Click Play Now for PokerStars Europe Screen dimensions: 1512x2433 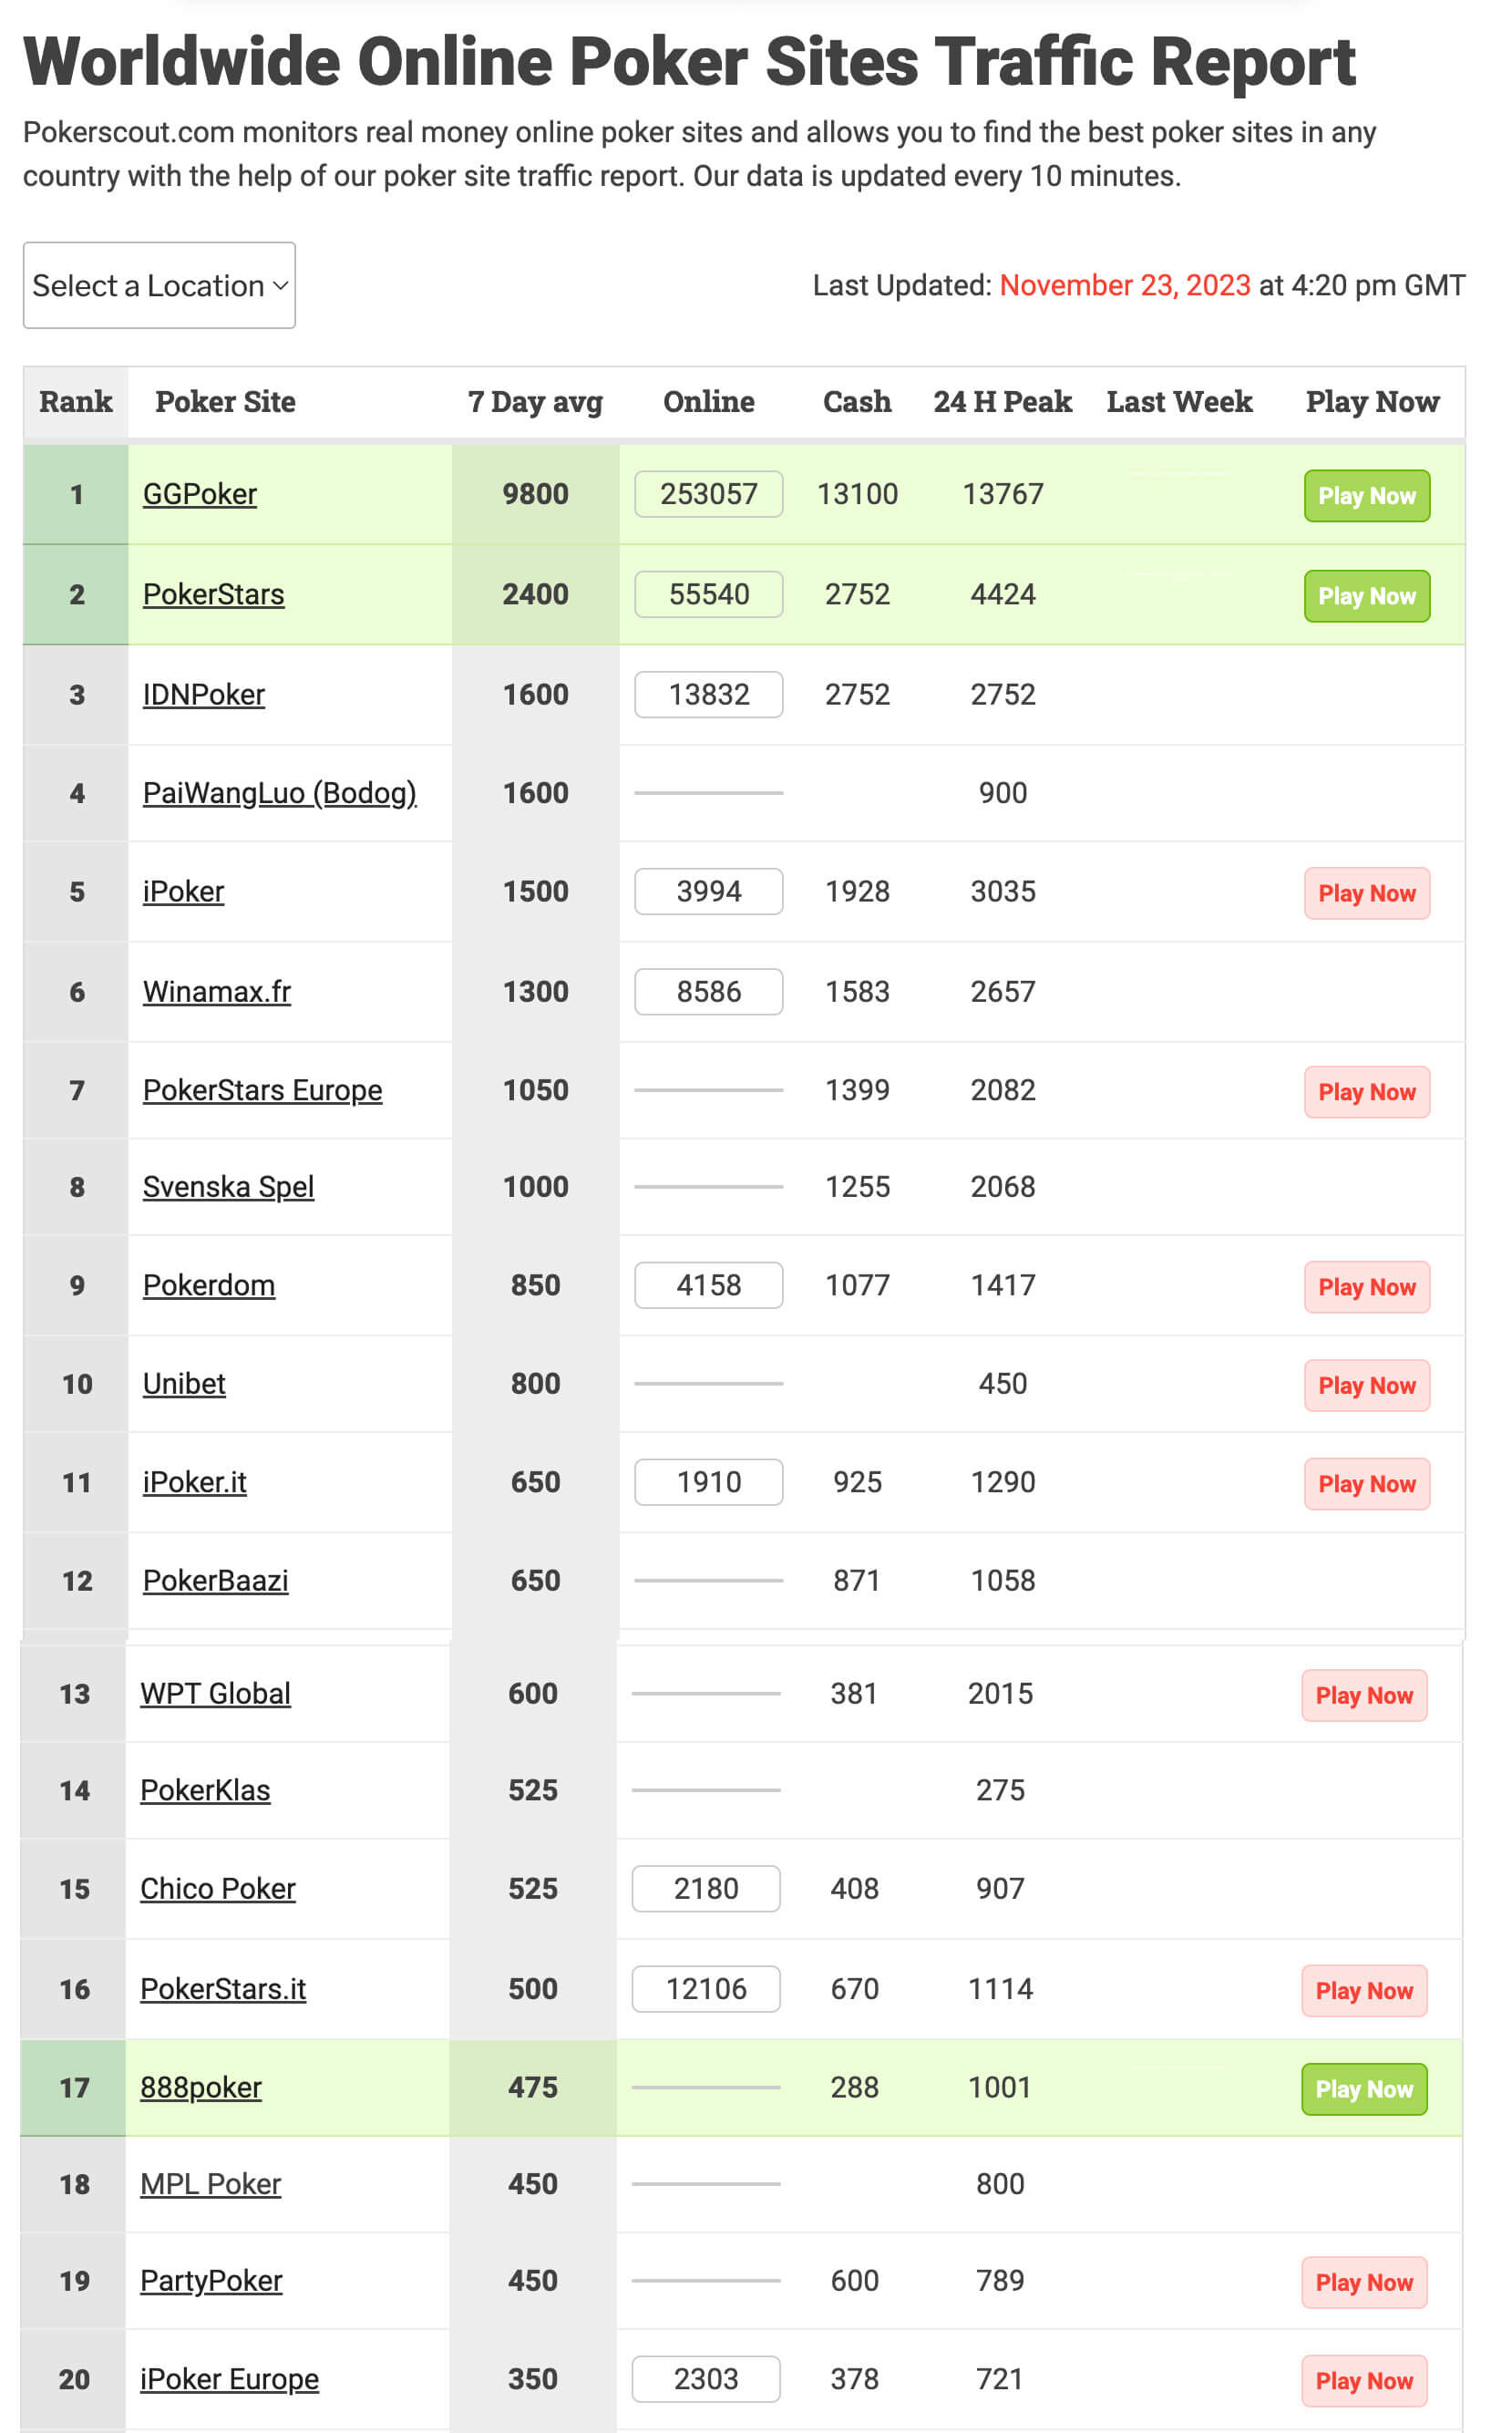pos(1366,1092)
